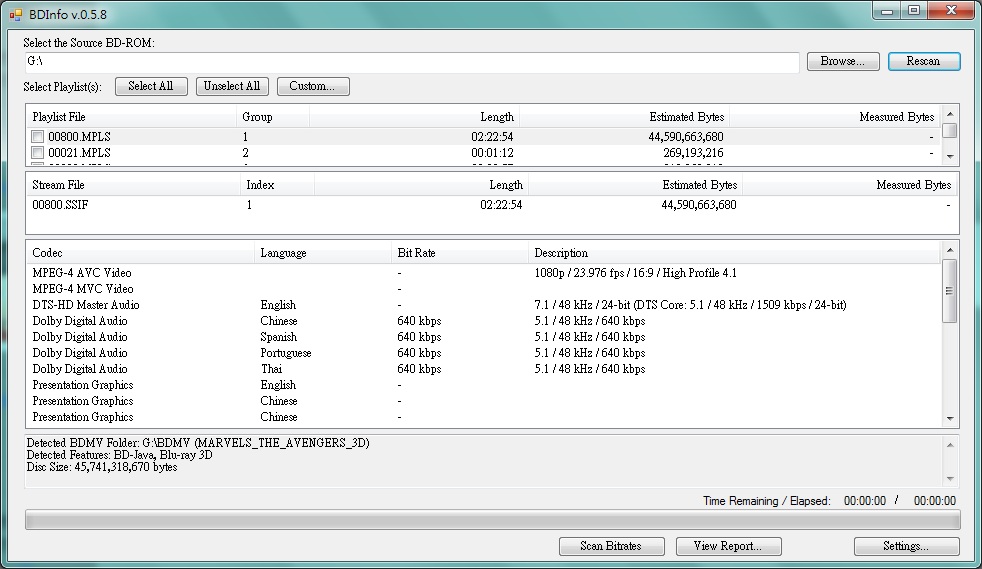Click playlist list scroll up arrow
The height and width of the screenshot is (569, 982).
coord(950,114)
